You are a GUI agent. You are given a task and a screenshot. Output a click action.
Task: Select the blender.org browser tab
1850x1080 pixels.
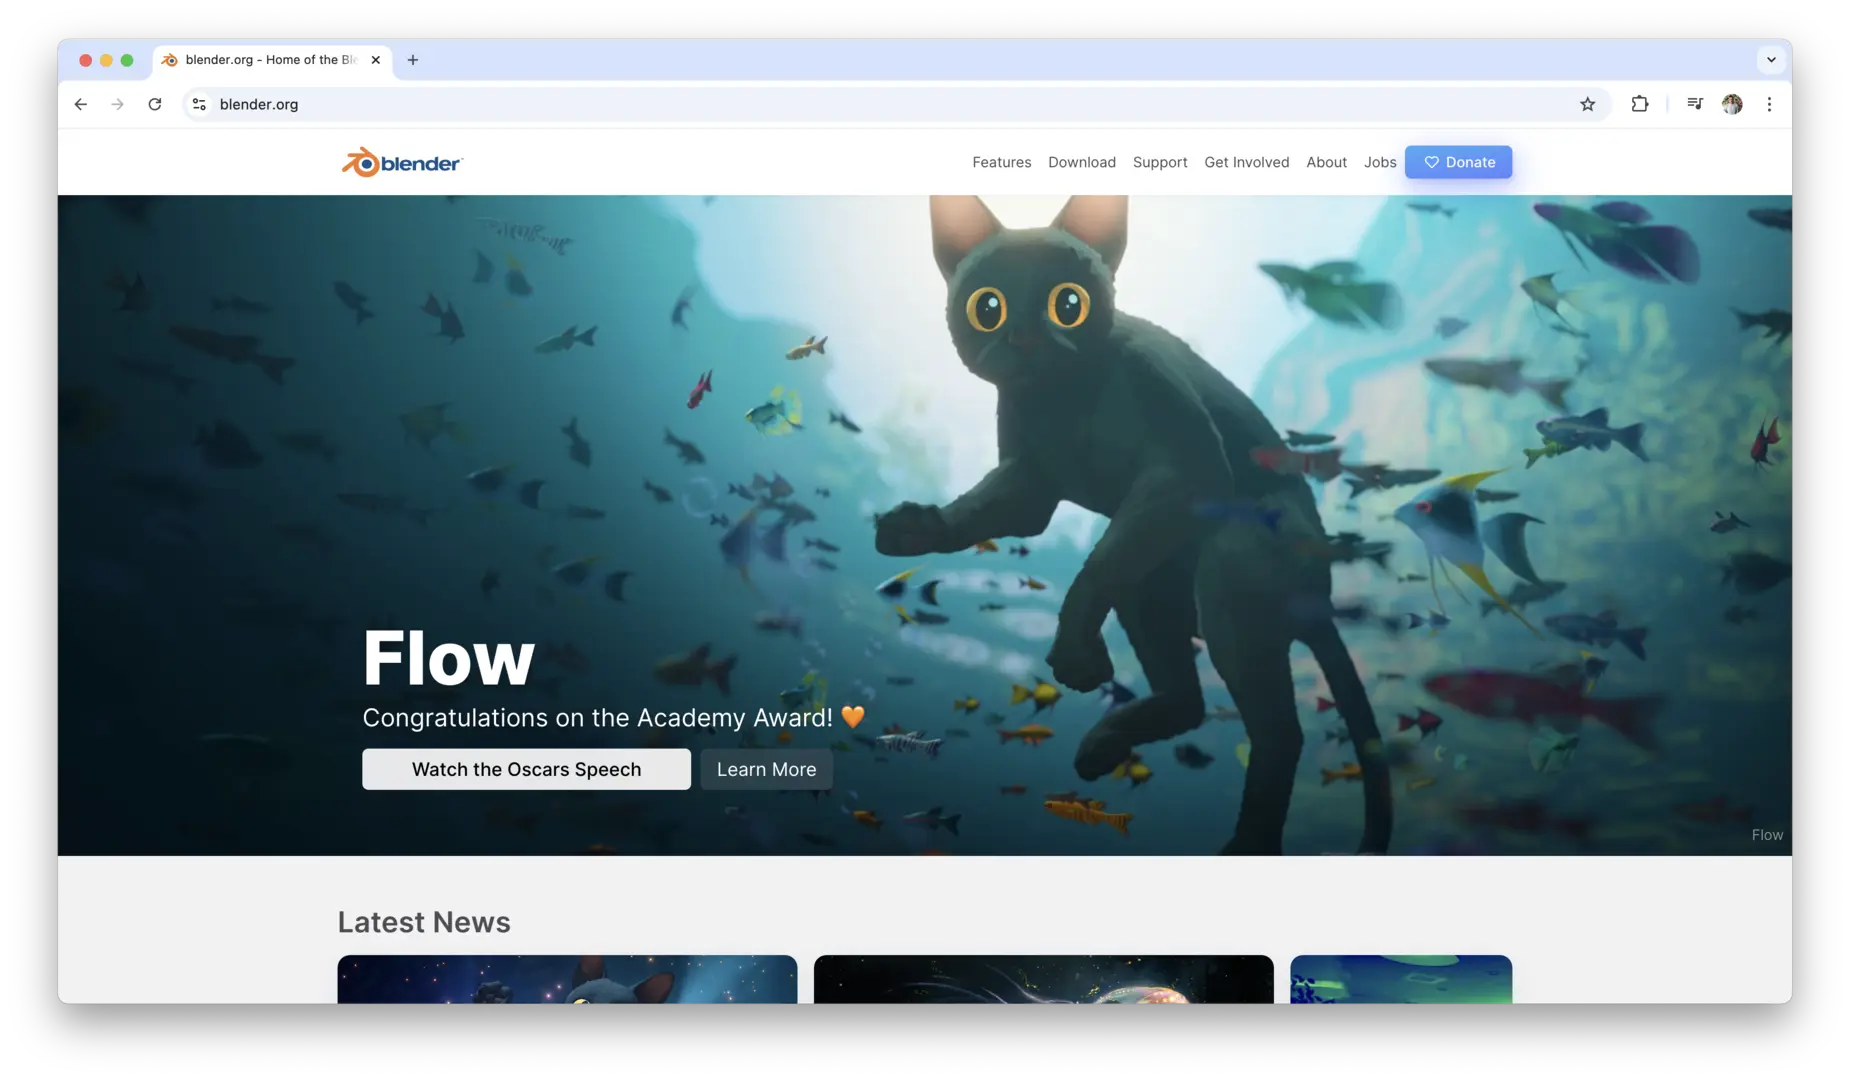(272, 60)
